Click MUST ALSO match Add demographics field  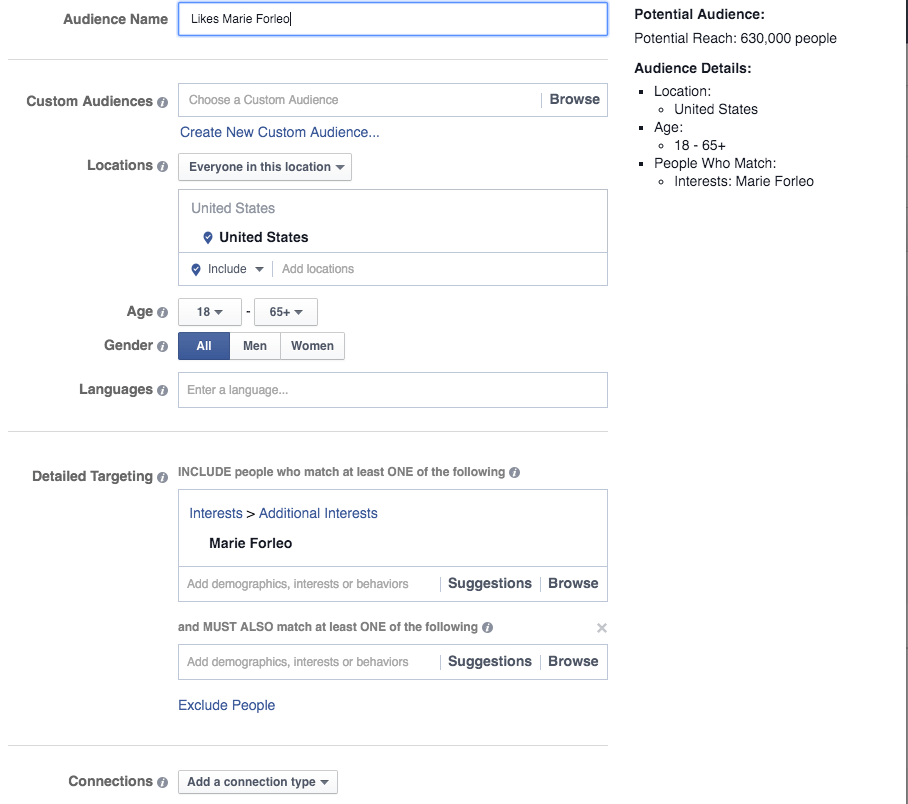(x=309, y=662)
